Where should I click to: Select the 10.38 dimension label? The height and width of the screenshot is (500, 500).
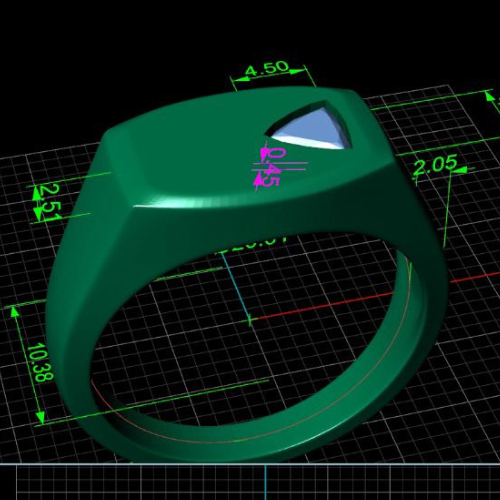(40, 362)
